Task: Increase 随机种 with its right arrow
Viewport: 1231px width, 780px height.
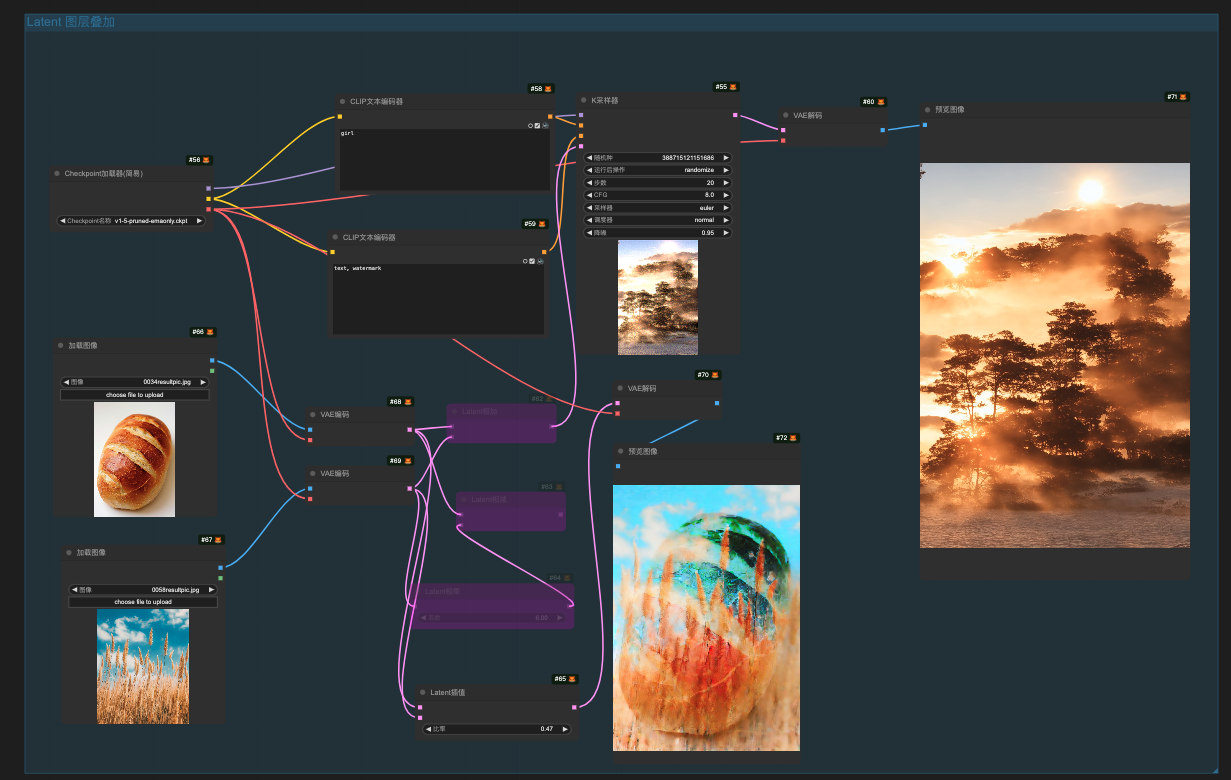Action: pyautogui.click(x=726, y=158)
